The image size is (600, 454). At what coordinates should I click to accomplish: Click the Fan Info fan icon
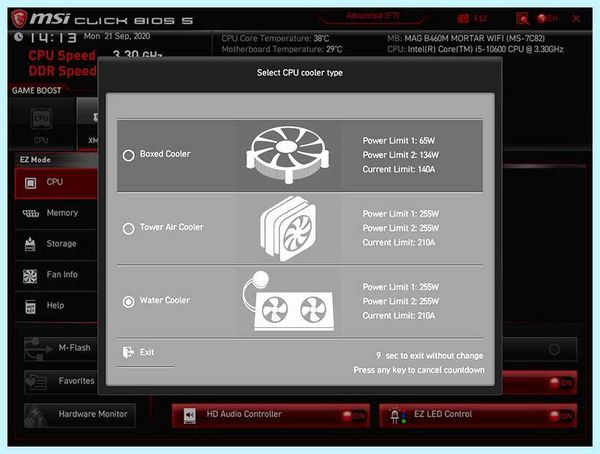(30, 276)
